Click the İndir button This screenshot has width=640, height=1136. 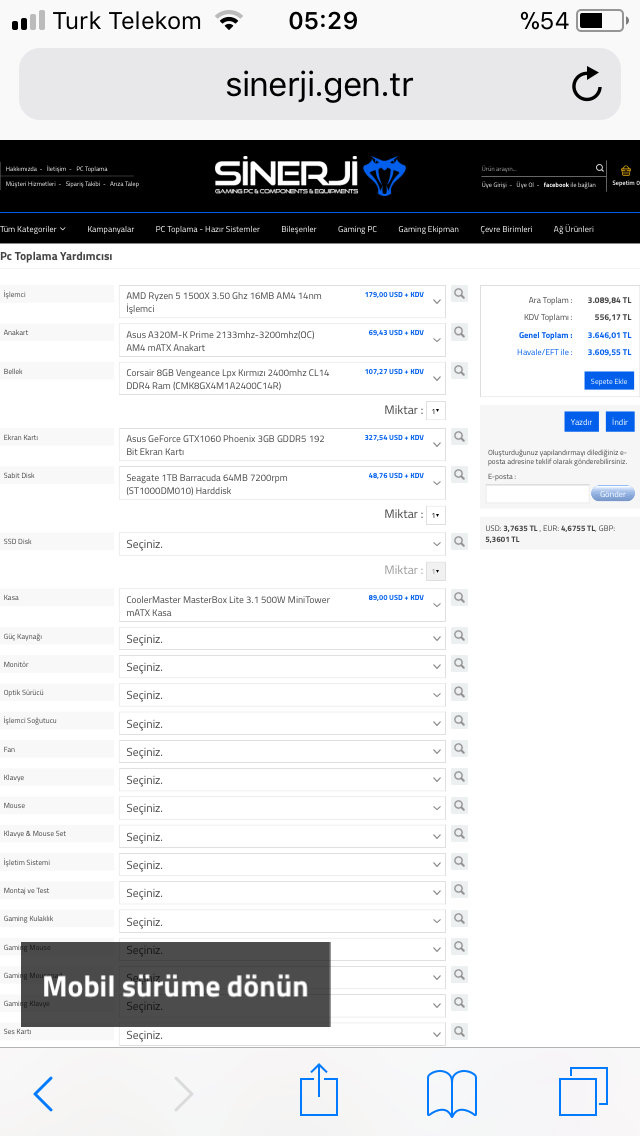pyautogui.click(x=620, y=422)
